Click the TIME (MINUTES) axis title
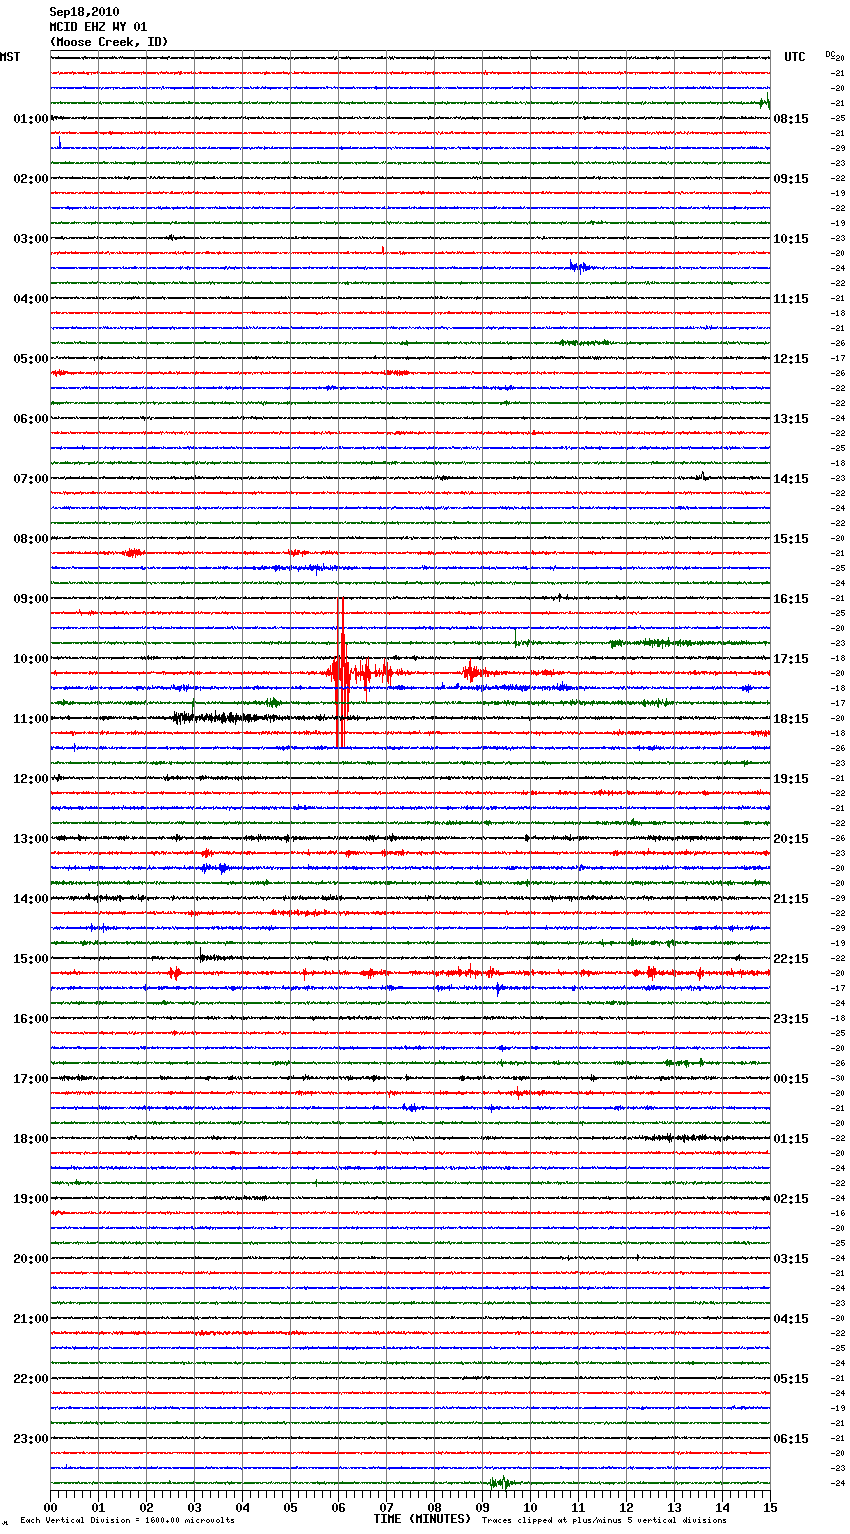This screenshot has width=850, height=1534. (422, 1519)
